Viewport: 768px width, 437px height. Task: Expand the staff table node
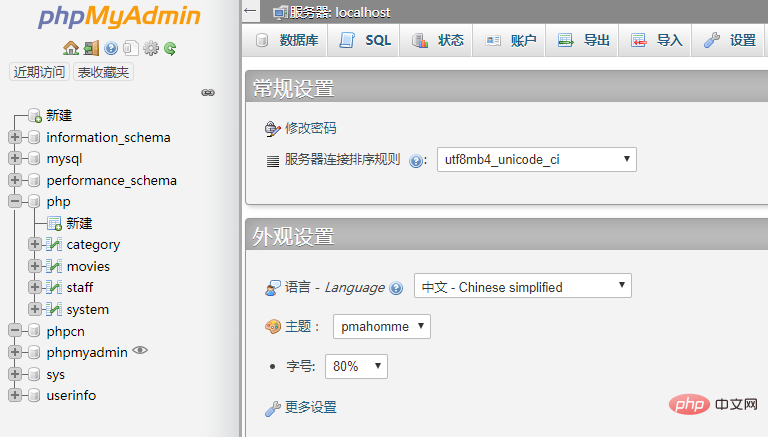(35, 287)
